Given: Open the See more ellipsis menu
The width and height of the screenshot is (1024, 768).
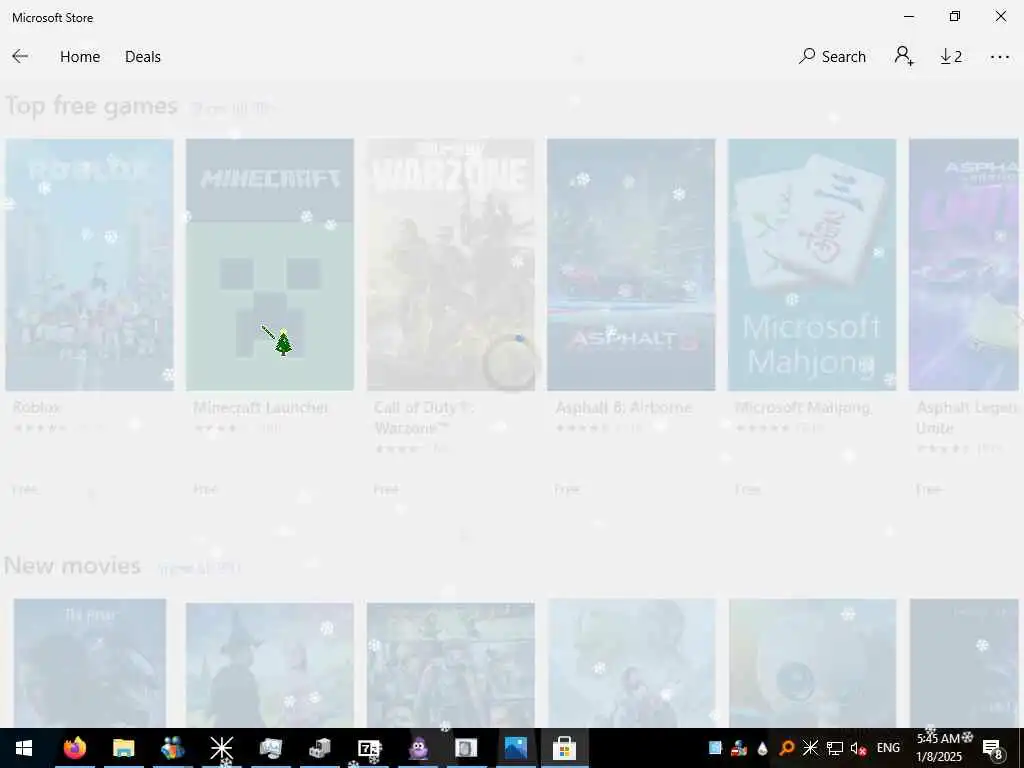Looking at the screenshot, I should (x=999, y=57).
